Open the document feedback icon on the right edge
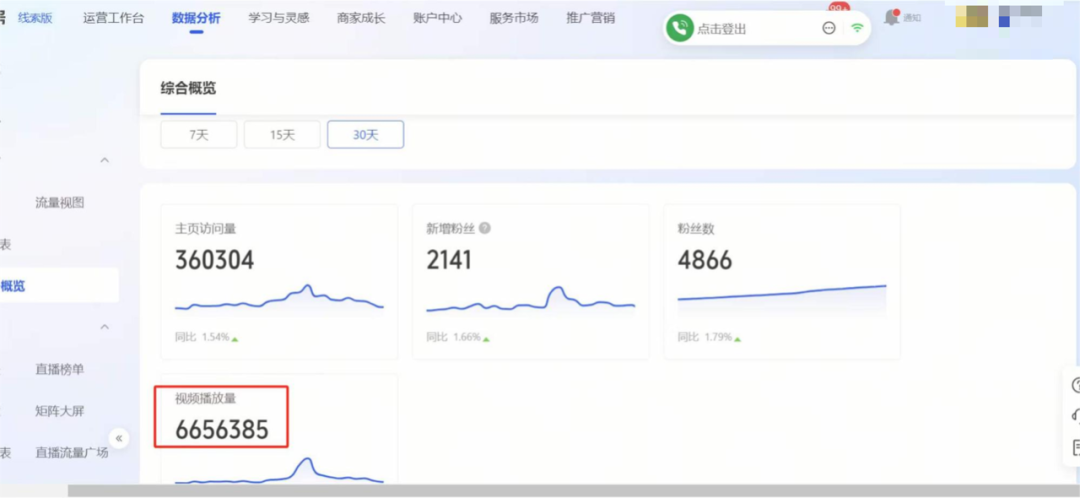1080x498 pixels. [x=1075, y=447]
